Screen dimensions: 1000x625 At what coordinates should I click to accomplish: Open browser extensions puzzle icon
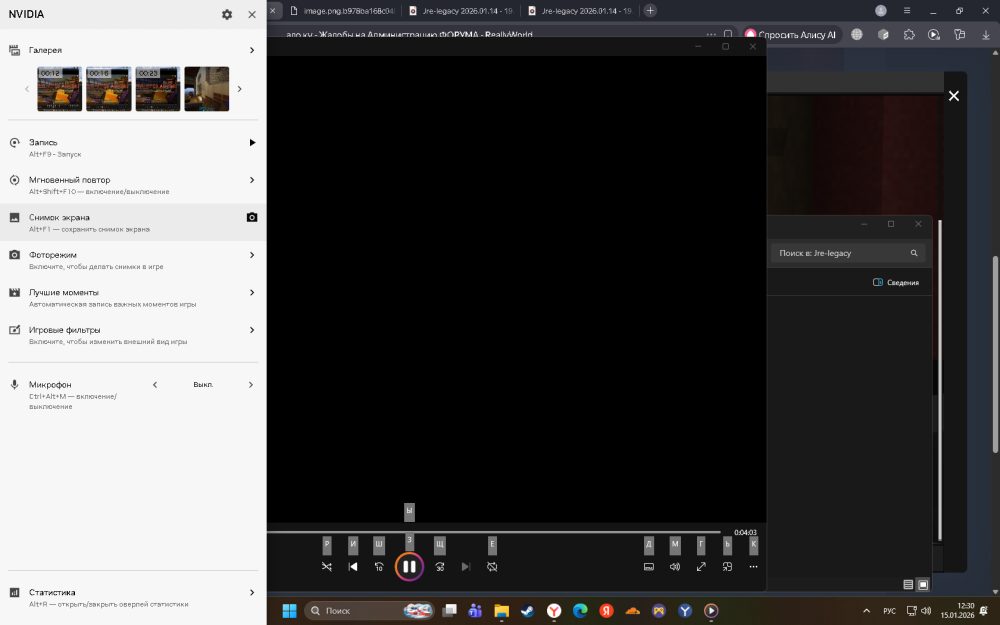click(x=909, y=34)
